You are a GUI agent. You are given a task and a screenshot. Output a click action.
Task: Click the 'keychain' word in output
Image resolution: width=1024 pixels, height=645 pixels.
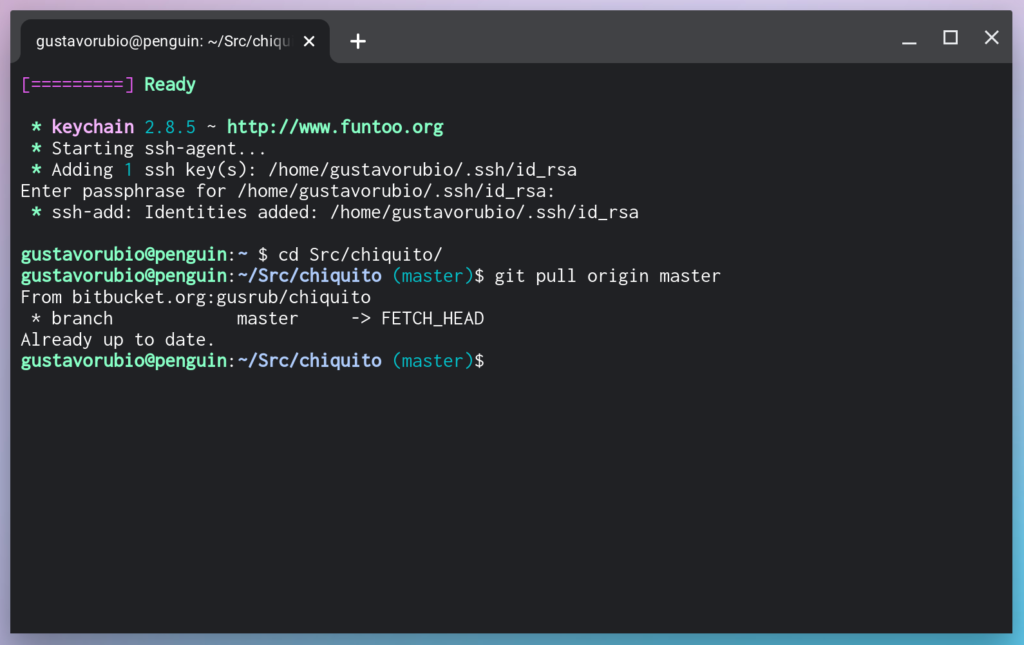93,127
